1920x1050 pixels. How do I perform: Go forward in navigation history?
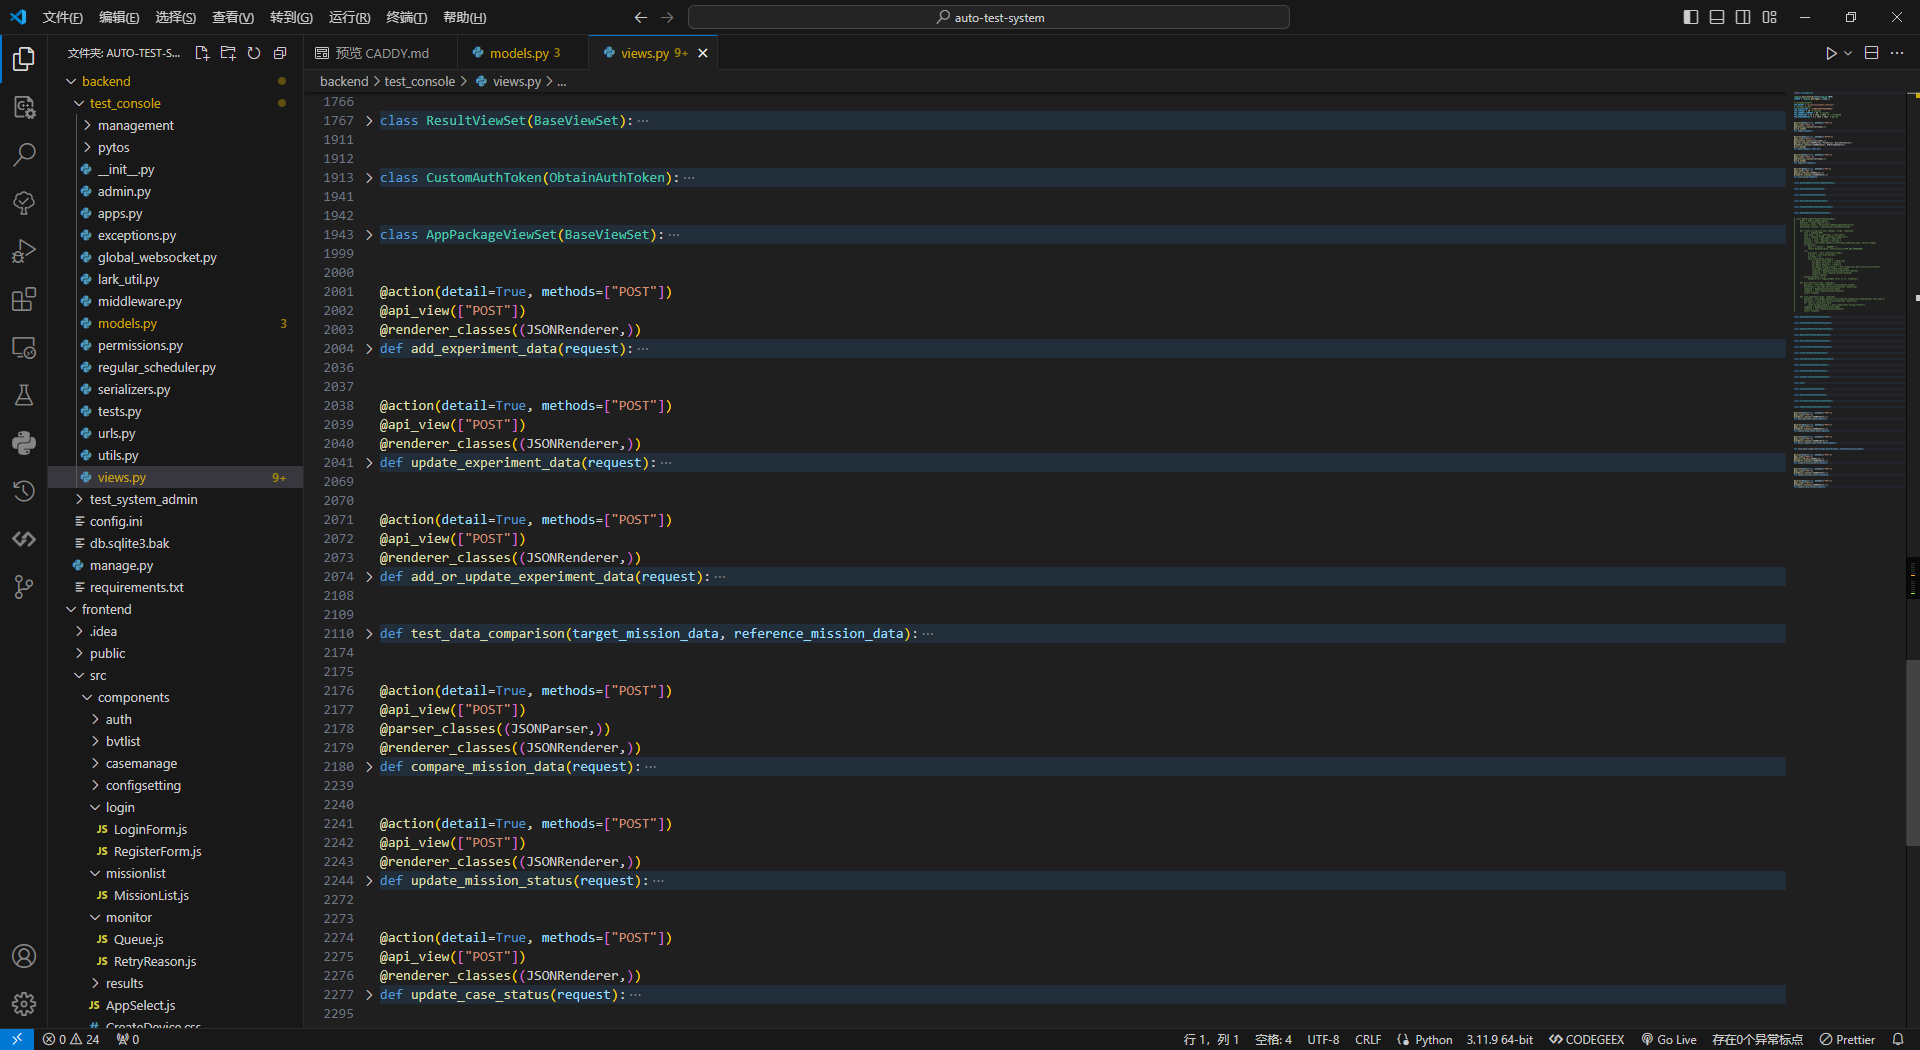tap(668, 17)
